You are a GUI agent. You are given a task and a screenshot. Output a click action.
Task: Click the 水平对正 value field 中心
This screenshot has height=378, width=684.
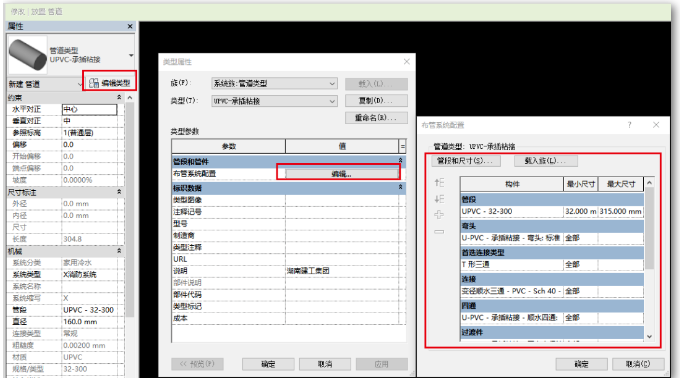click(89, 109)
